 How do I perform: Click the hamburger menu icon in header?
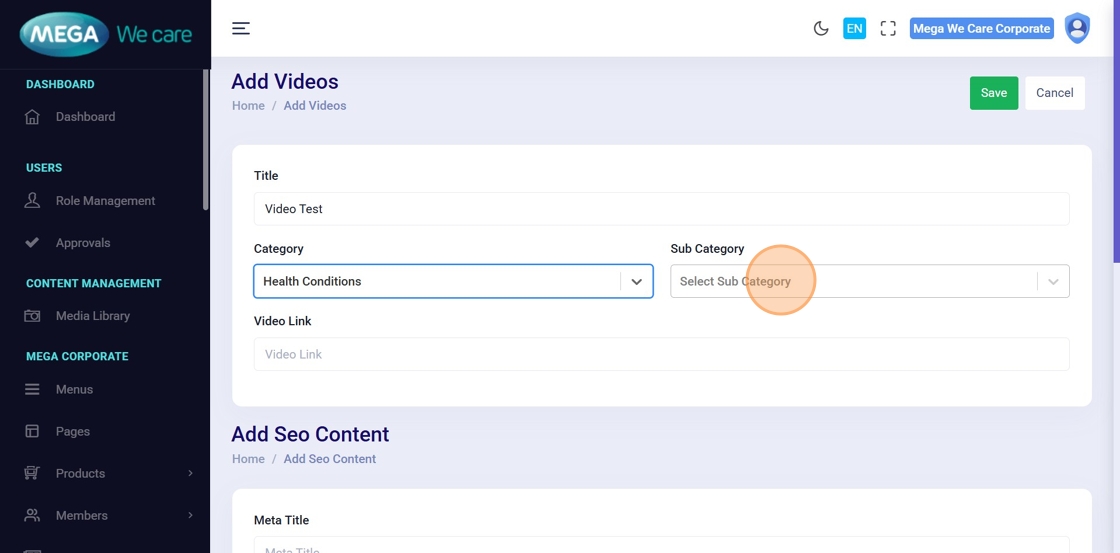pyautogui.click(x=241, y=28)
